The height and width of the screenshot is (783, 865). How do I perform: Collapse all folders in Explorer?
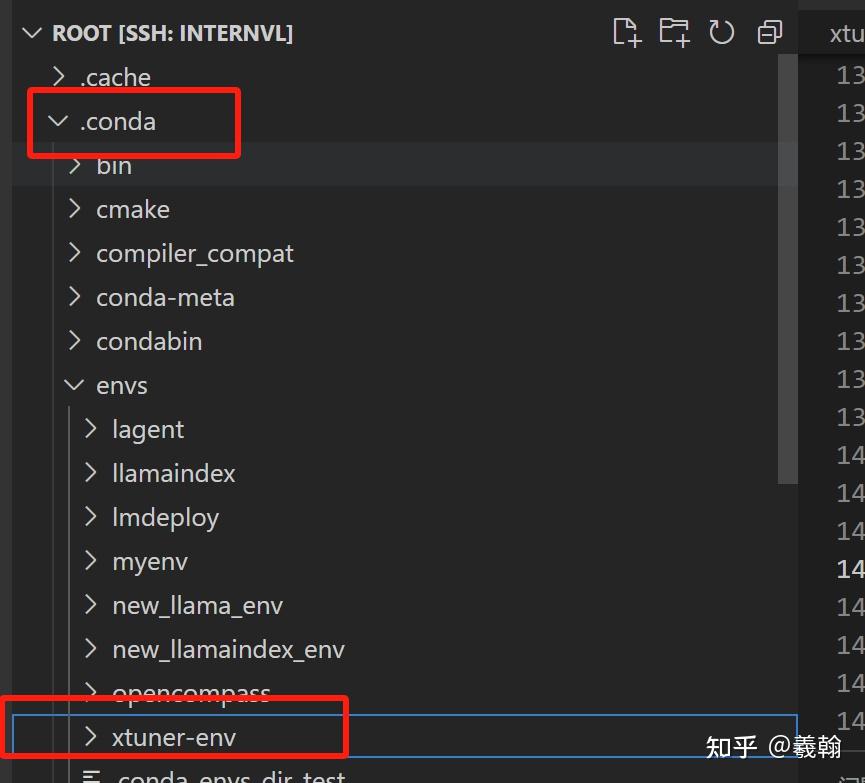pos(769,32)
